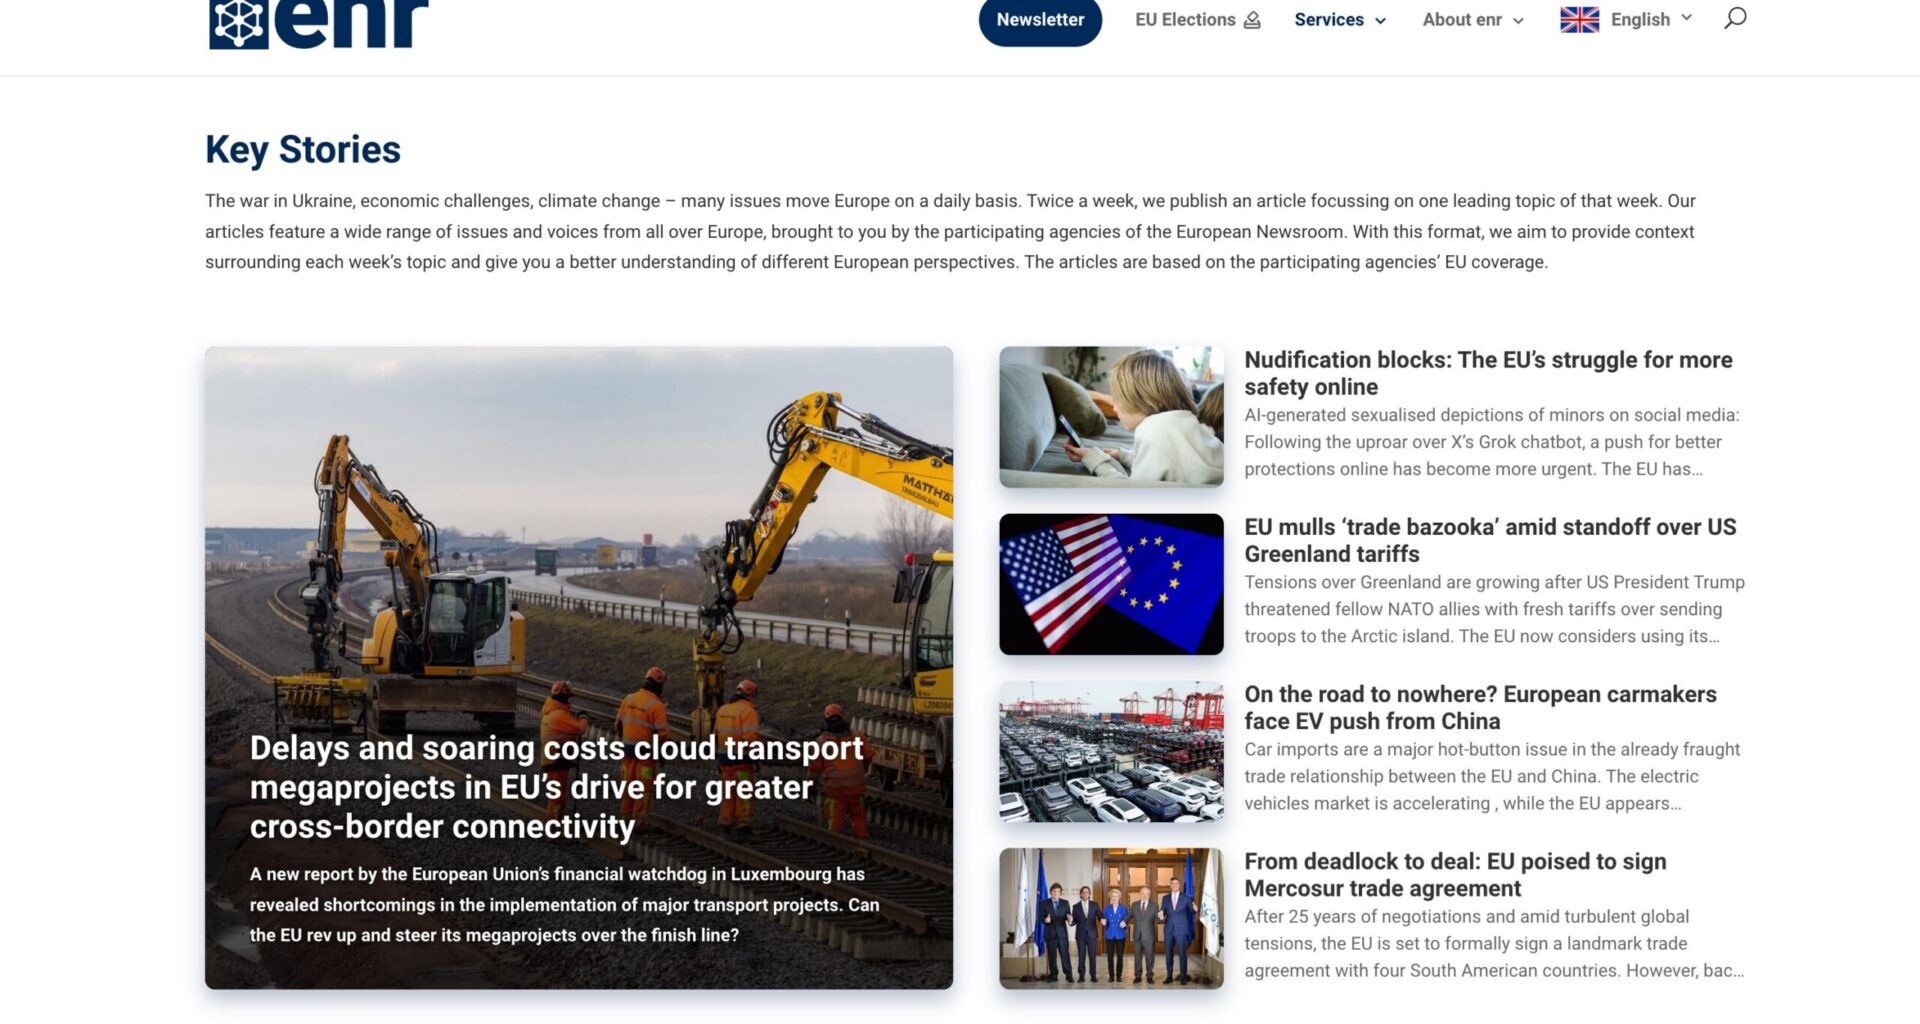
Task: Click the ballot box icon beside EU Elections
Action: click(x=1250, y=19)
